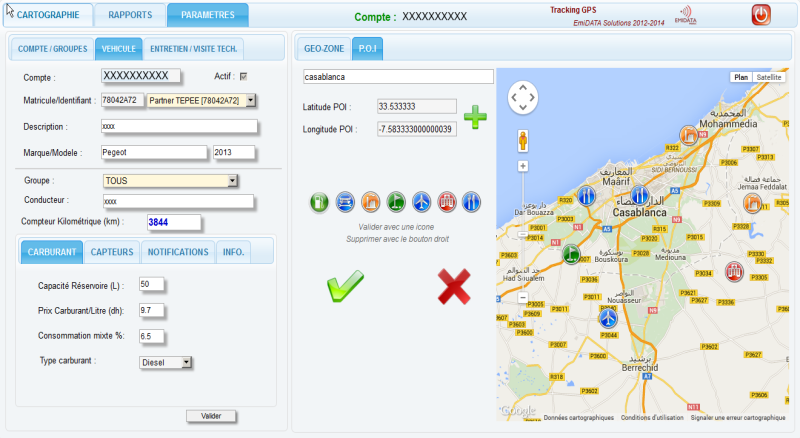Select the CARBURANT tab
Image resolution: width=800 pixels, height=438 pixels.
pyautogui.click(x=52, y=252)
